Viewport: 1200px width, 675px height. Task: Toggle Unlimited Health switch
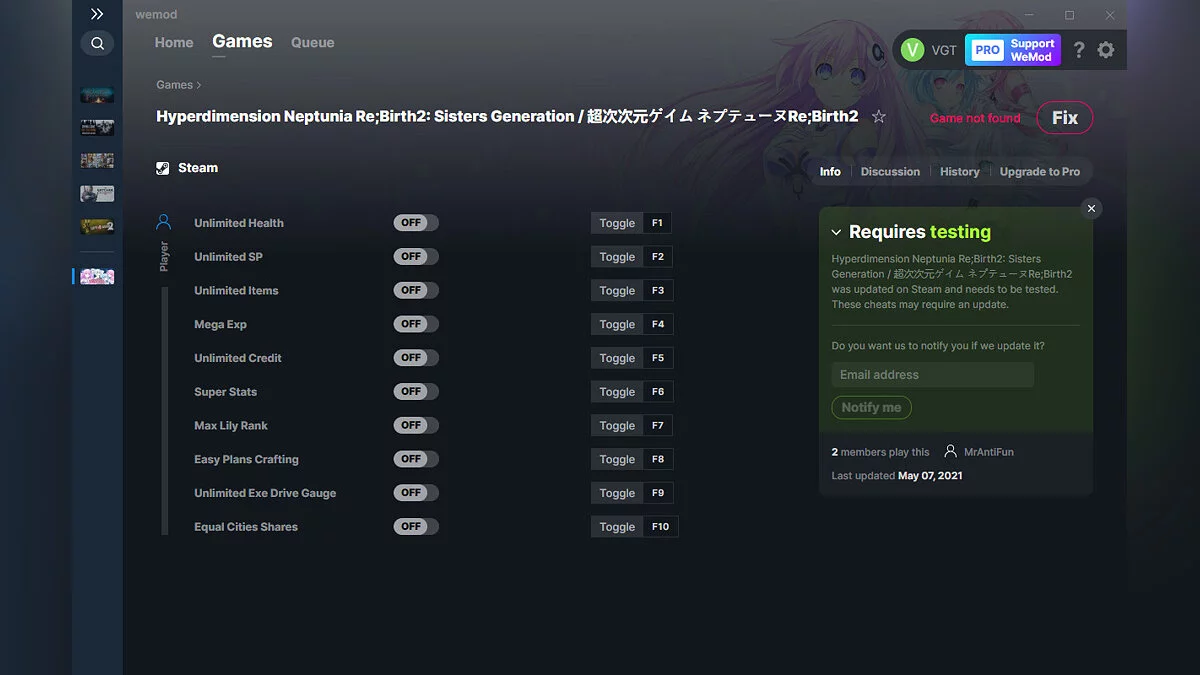pyautogui.click(x=416, y=223)
